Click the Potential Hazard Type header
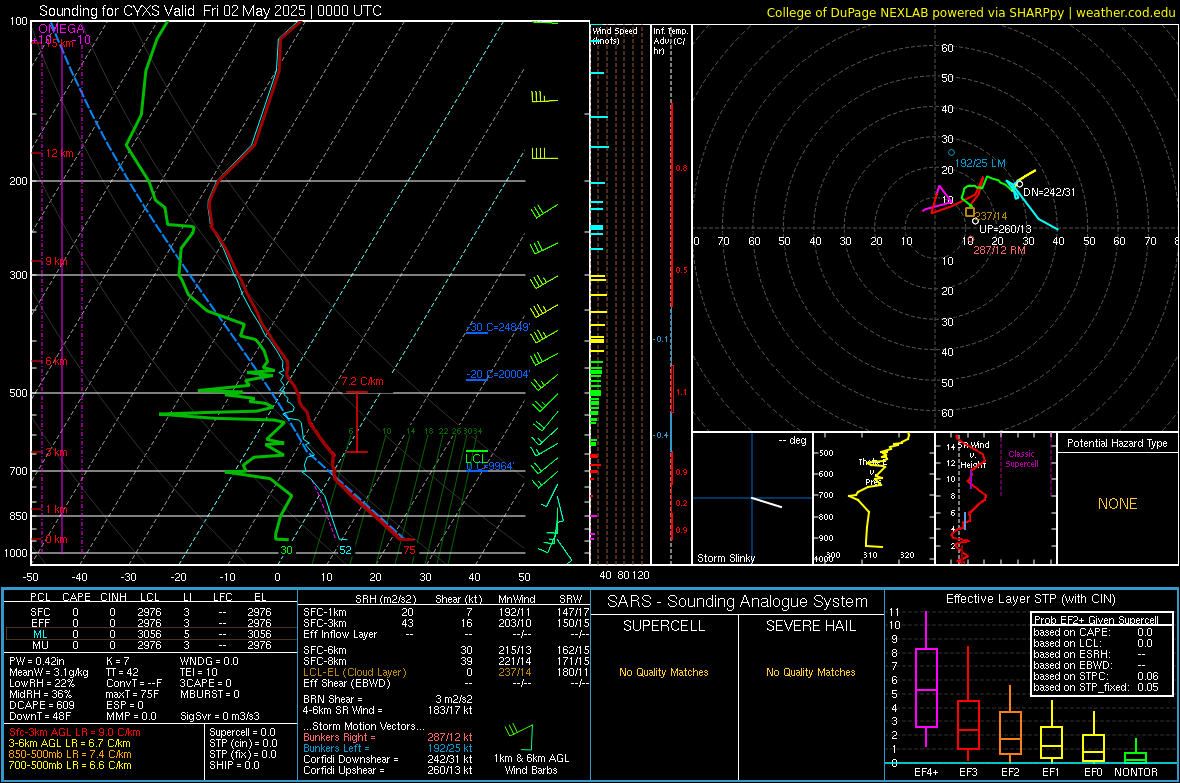This screenshot has width=1180, height=783. [1117, 443]
